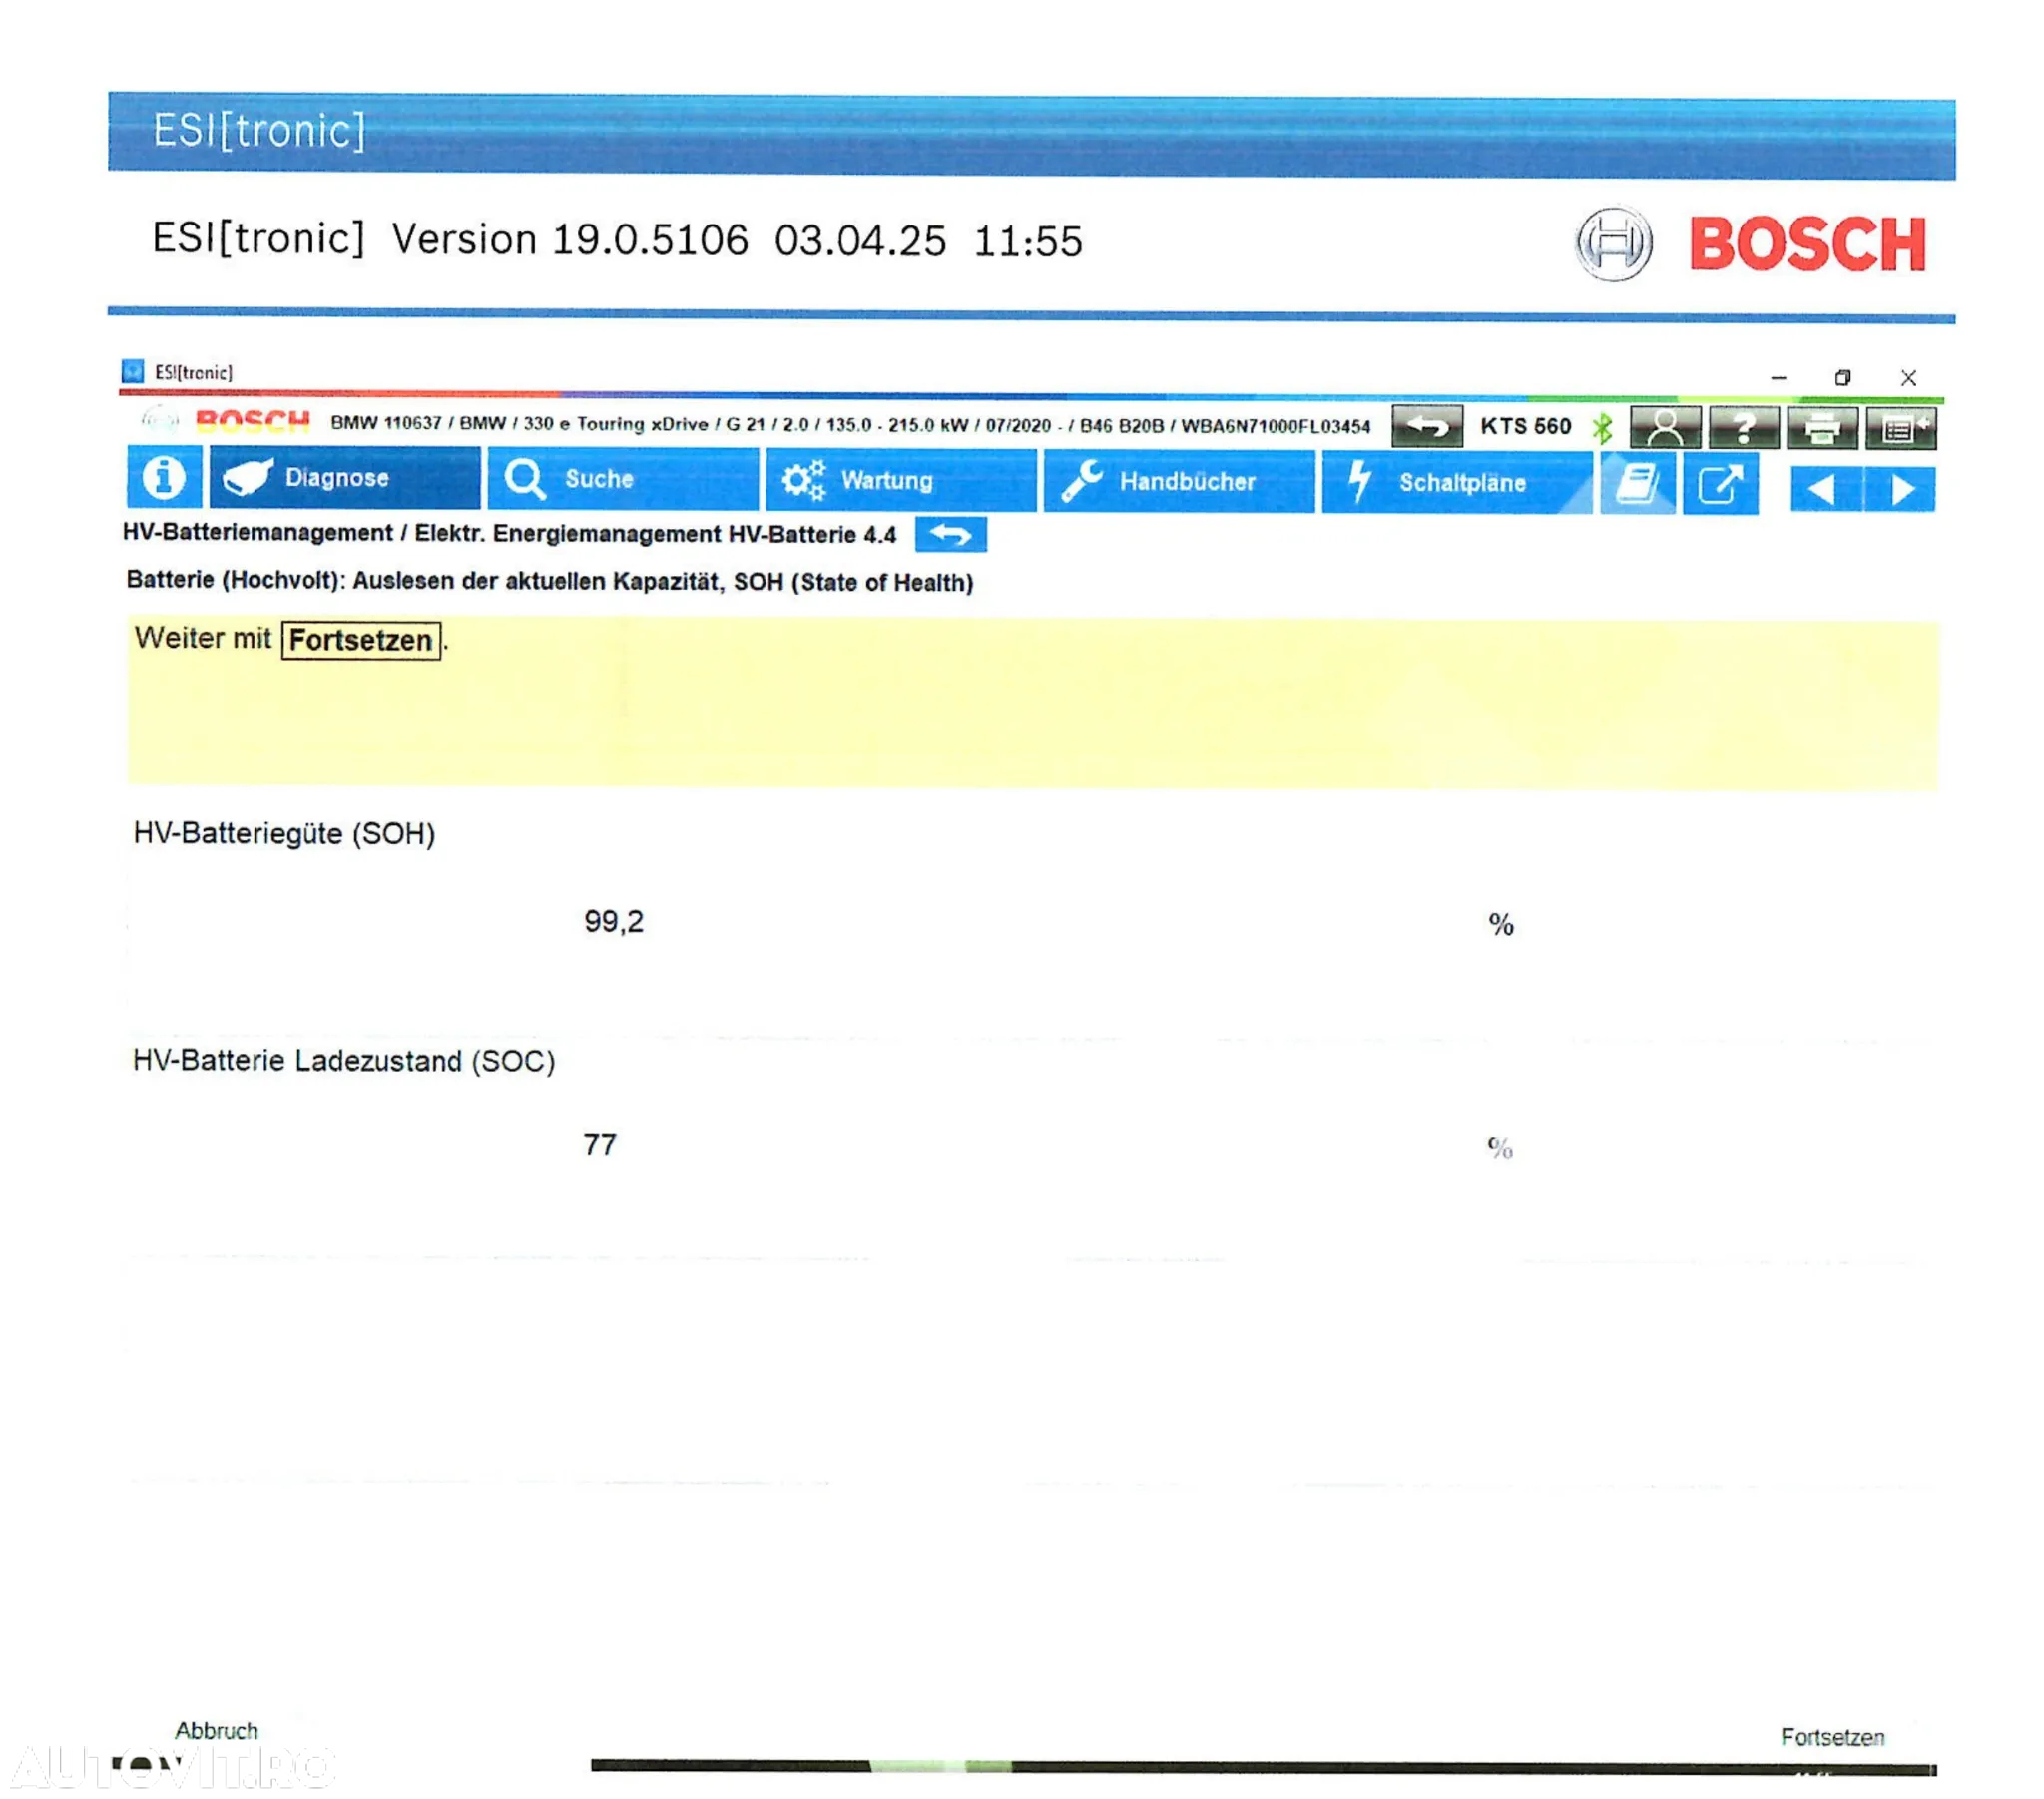Click the bottom right Fortsetzen button
The width and height of the screenshot is (2044, 1799).
1832,1737
